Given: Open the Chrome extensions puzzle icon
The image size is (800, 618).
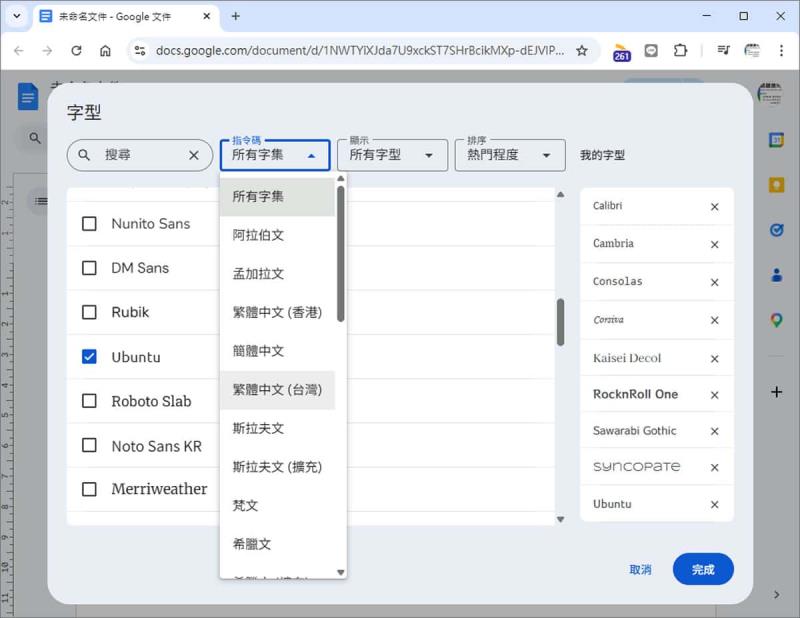Looking at the screenshot, I should [x=681, y=48].
